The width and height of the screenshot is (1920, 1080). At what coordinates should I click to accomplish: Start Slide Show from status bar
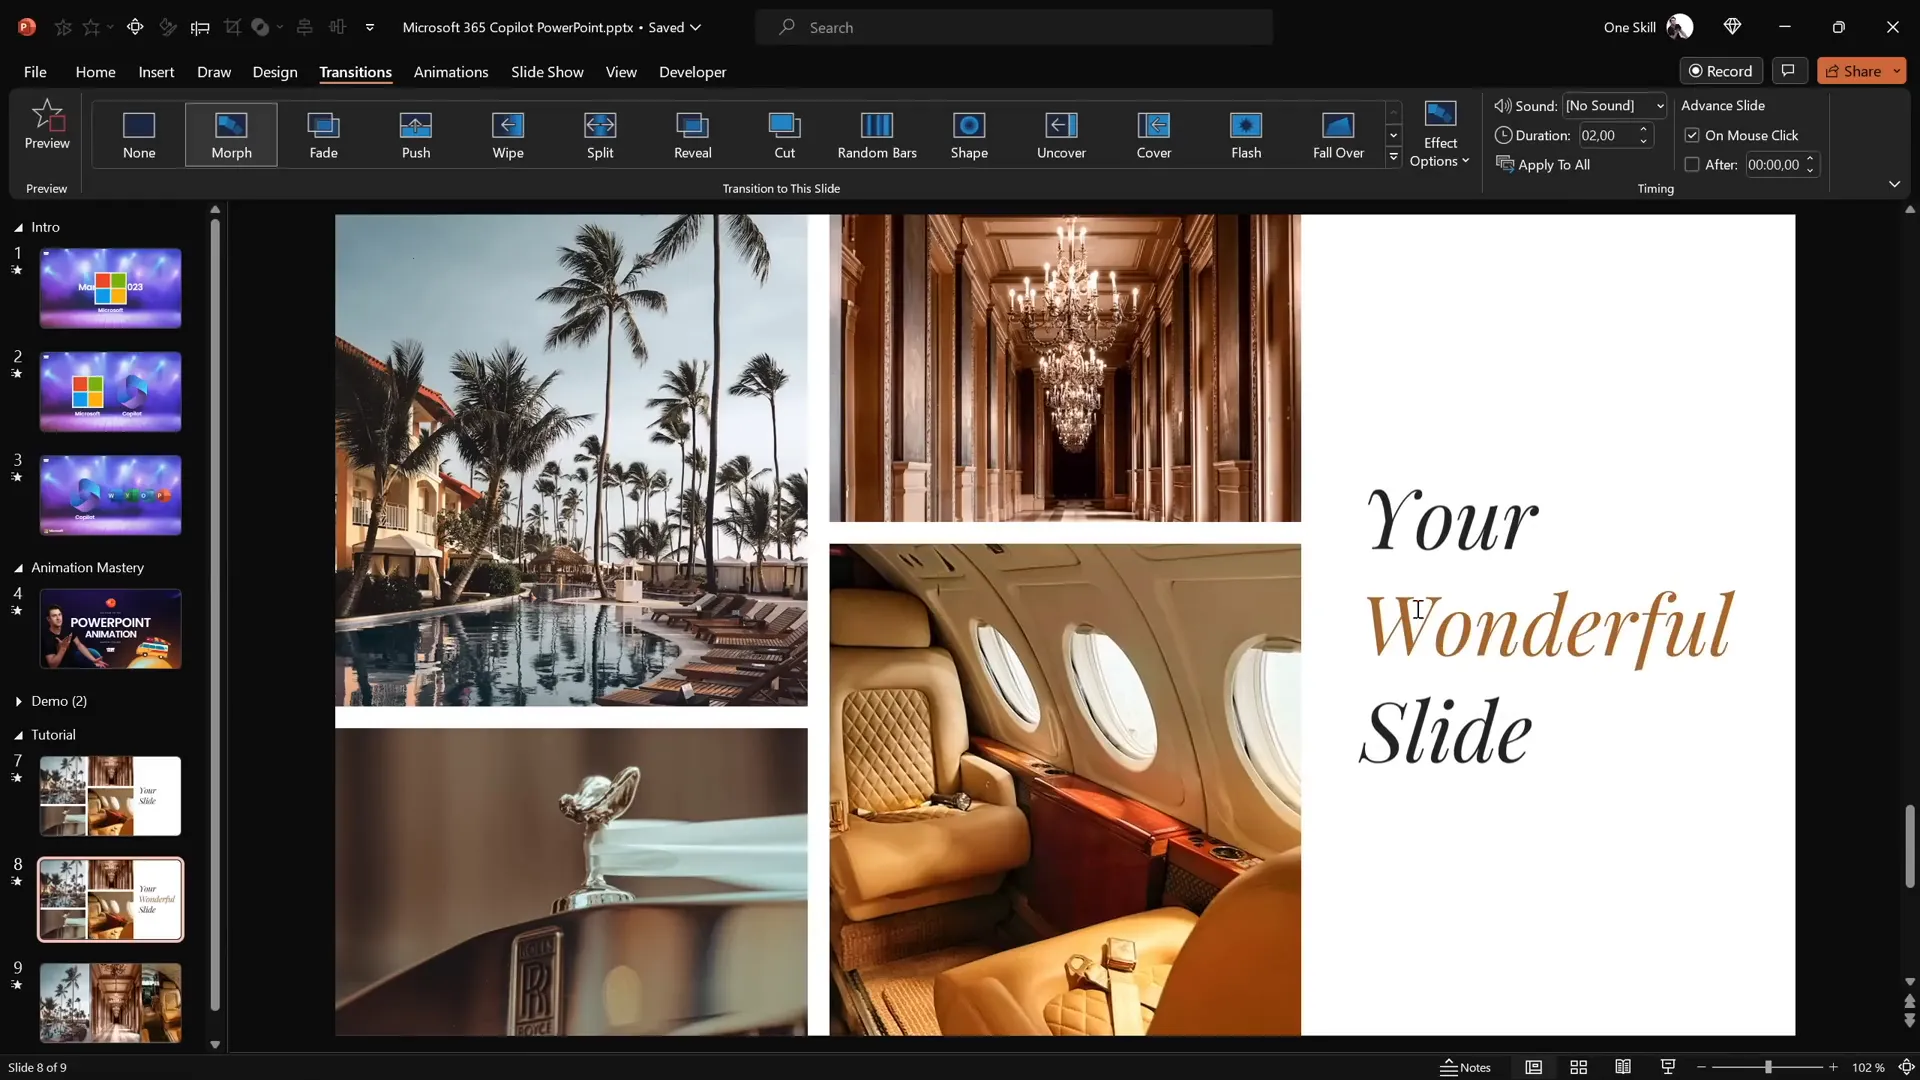(x=1668, y=1067)
